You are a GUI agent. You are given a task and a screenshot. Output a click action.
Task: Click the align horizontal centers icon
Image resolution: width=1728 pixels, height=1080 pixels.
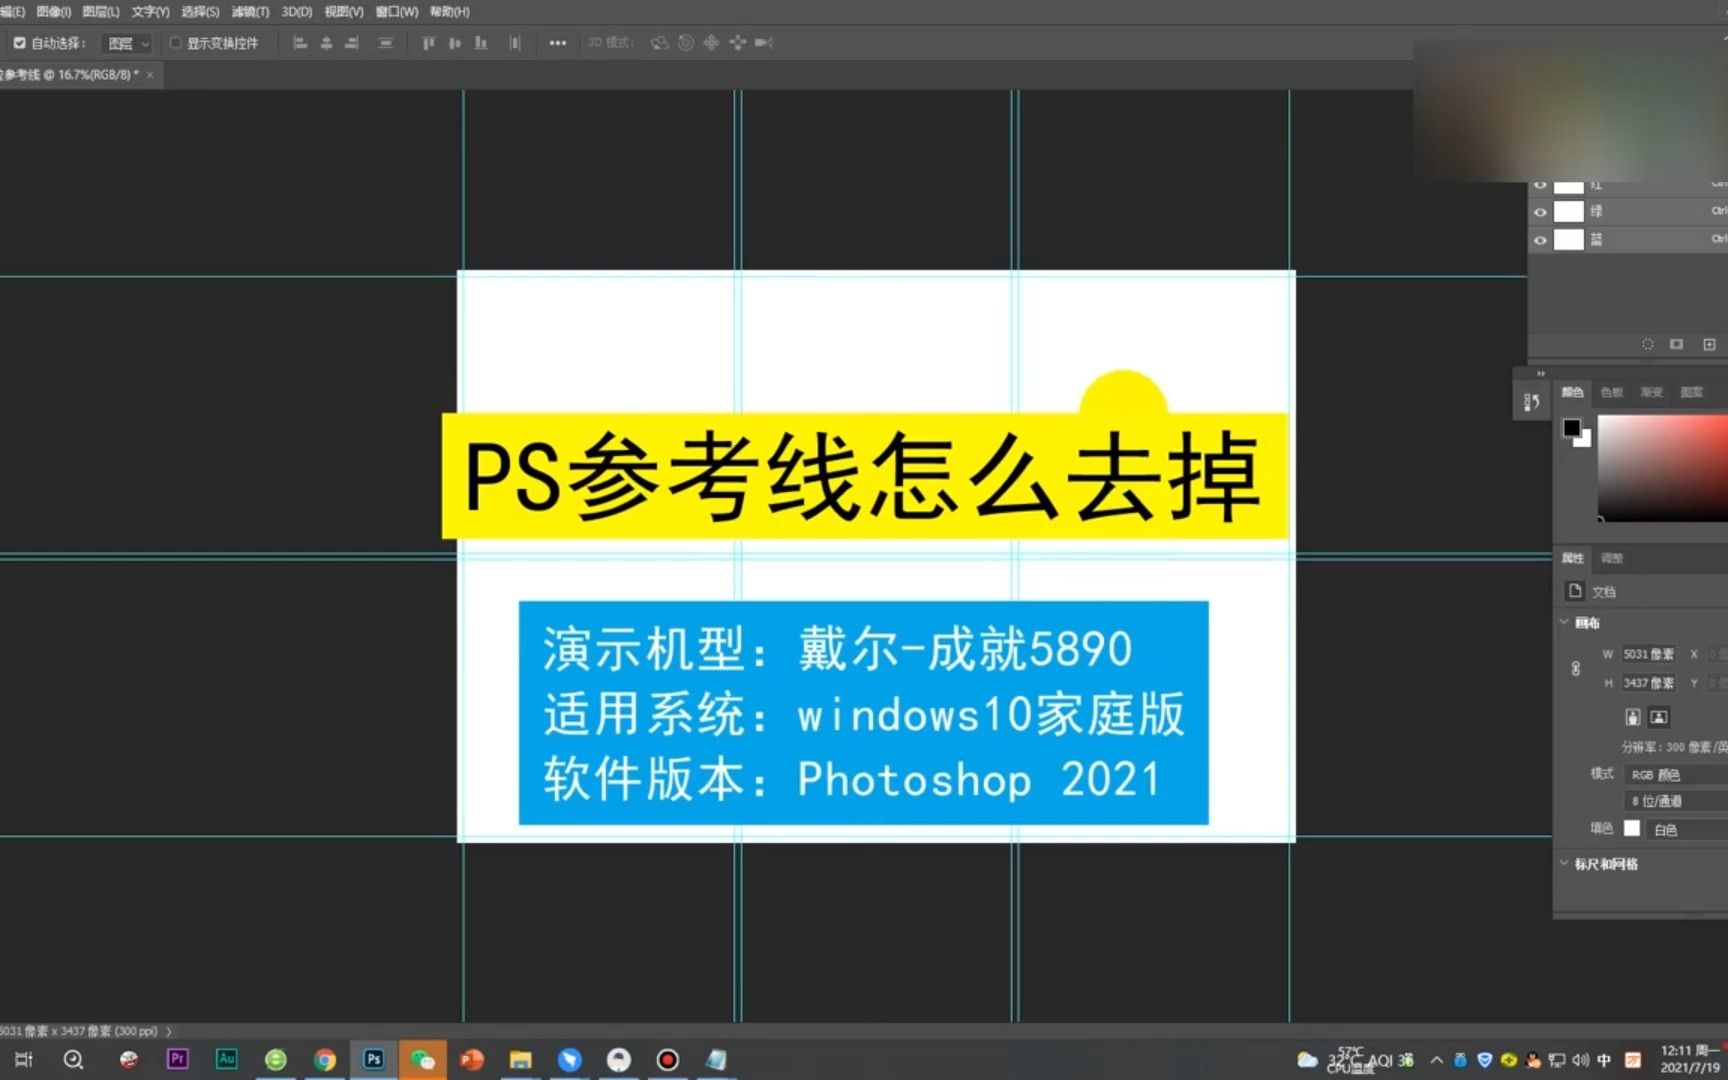[x=326, y=43]
